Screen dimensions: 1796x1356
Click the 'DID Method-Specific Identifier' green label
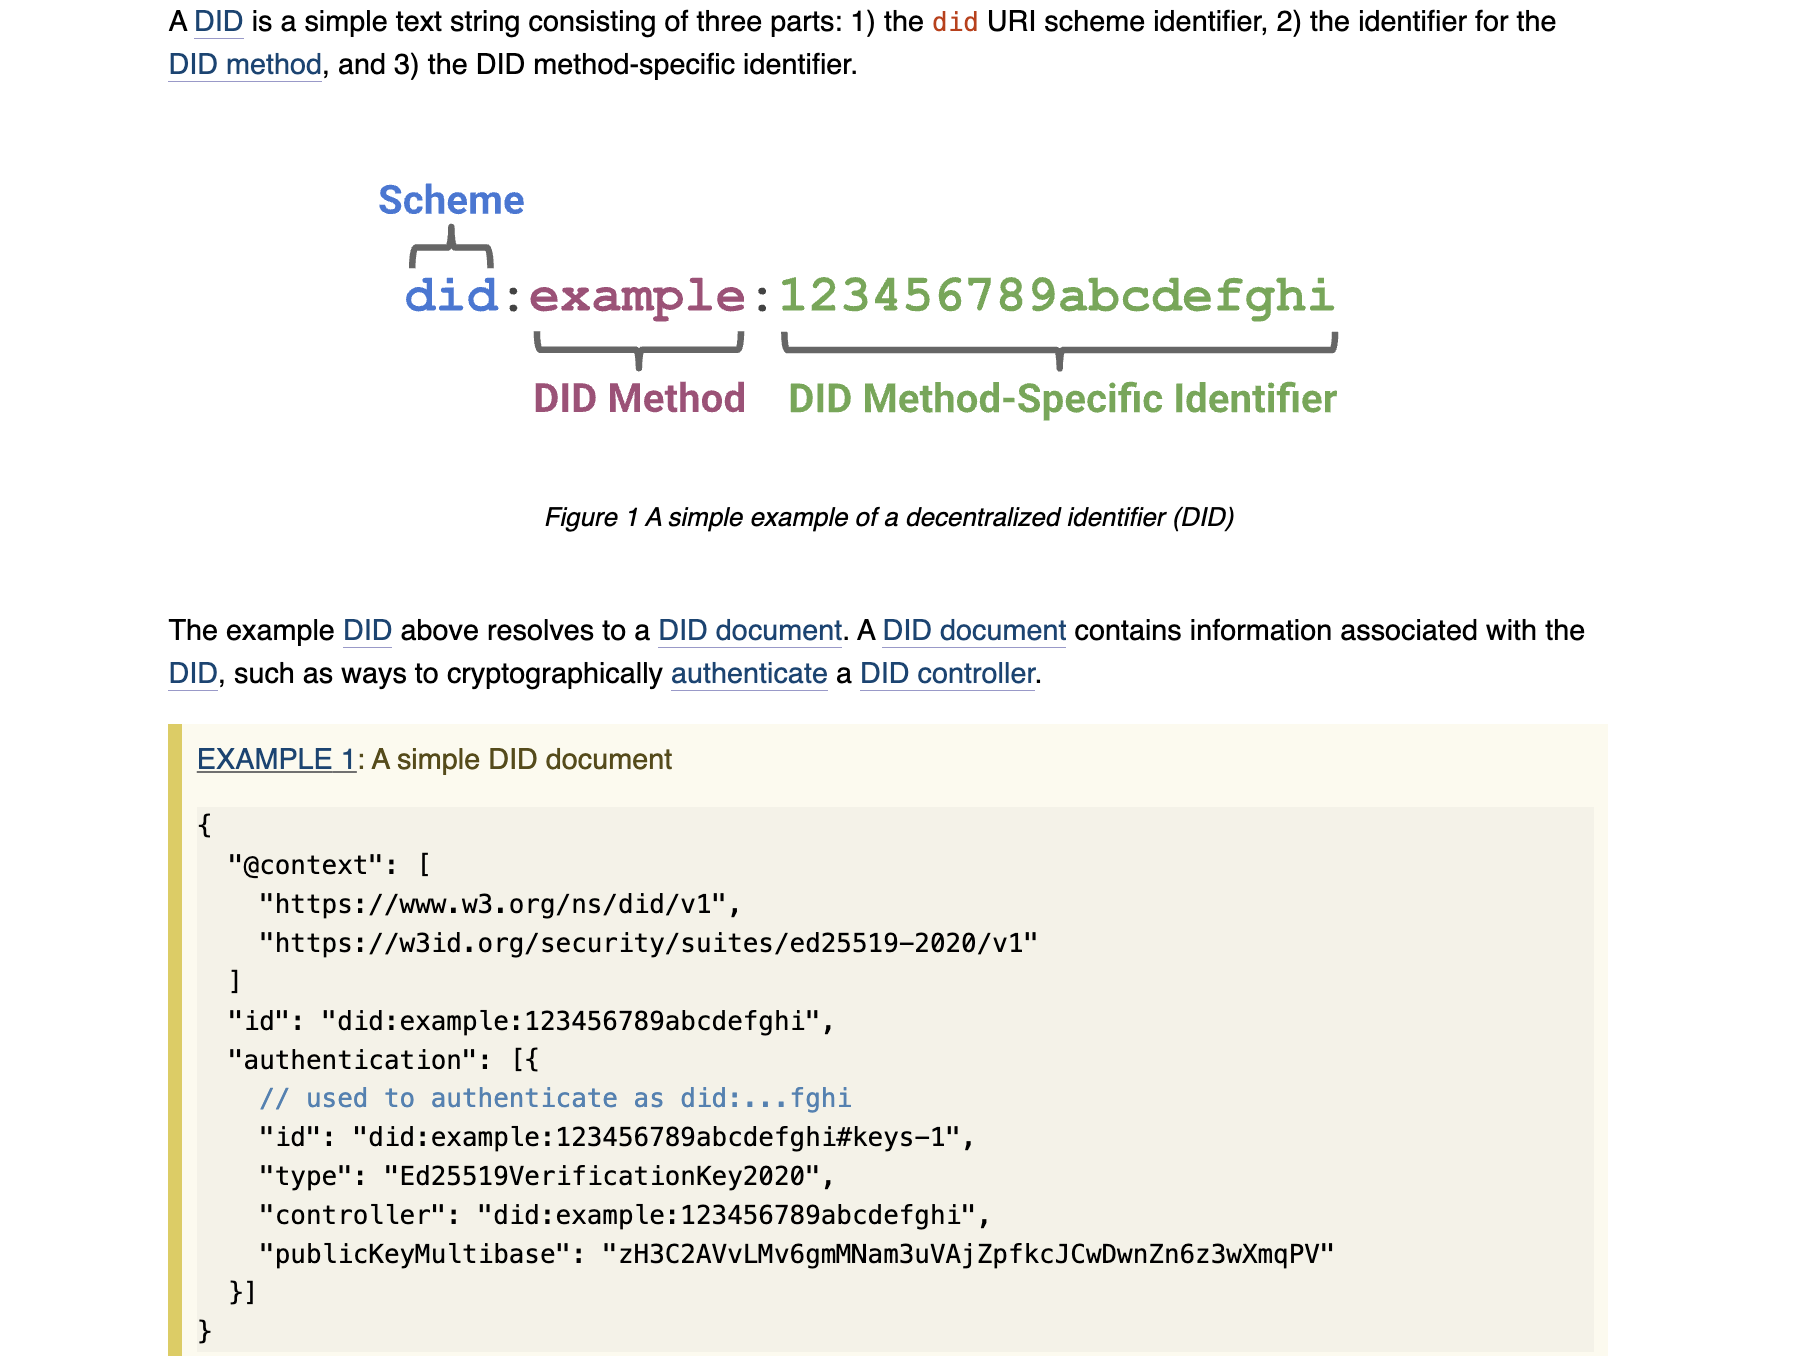pyautogui.click(x=1062, y=399)
